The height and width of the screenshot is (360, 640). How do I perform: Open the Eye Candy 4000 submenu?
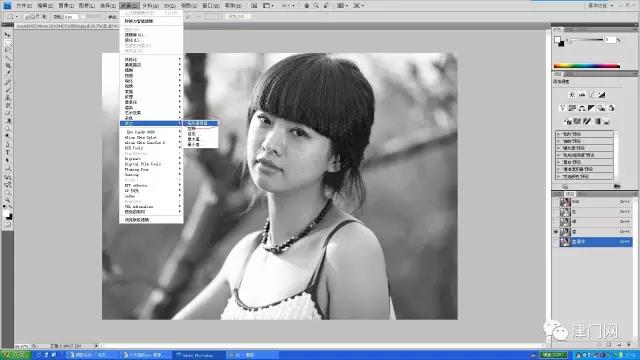[x=151, y=132]
